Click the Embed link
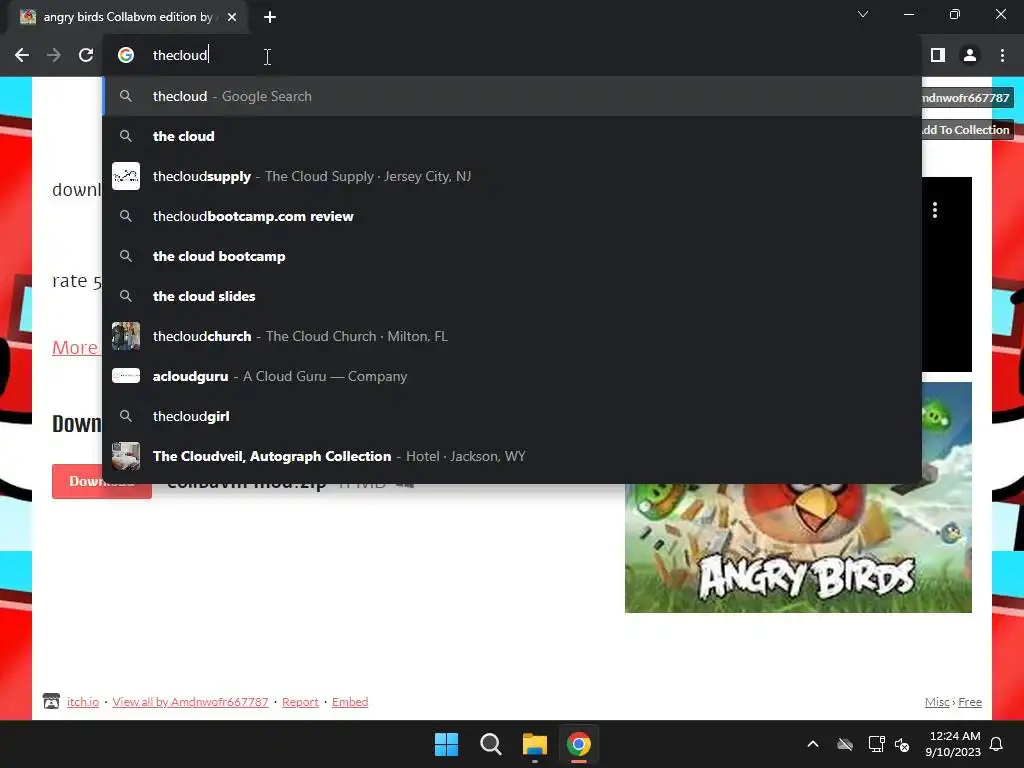 (x=350, y=702)
